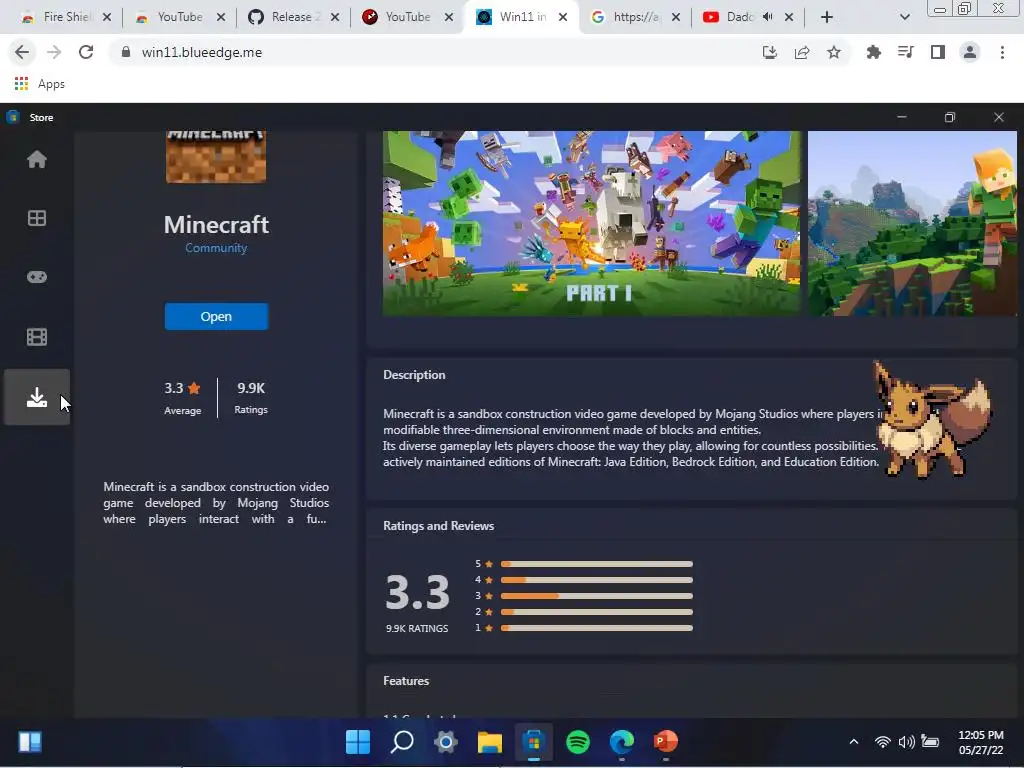Open the widgets icon in the taskbar
This screenshot has height=768, width=1024.
click(x=30, y=742)
